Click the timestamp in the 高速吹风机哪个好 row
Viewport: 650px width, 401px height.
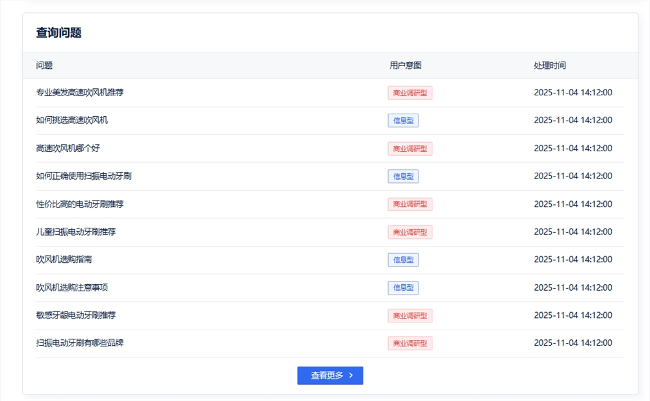pyautogui.click(x=573, y=148)
